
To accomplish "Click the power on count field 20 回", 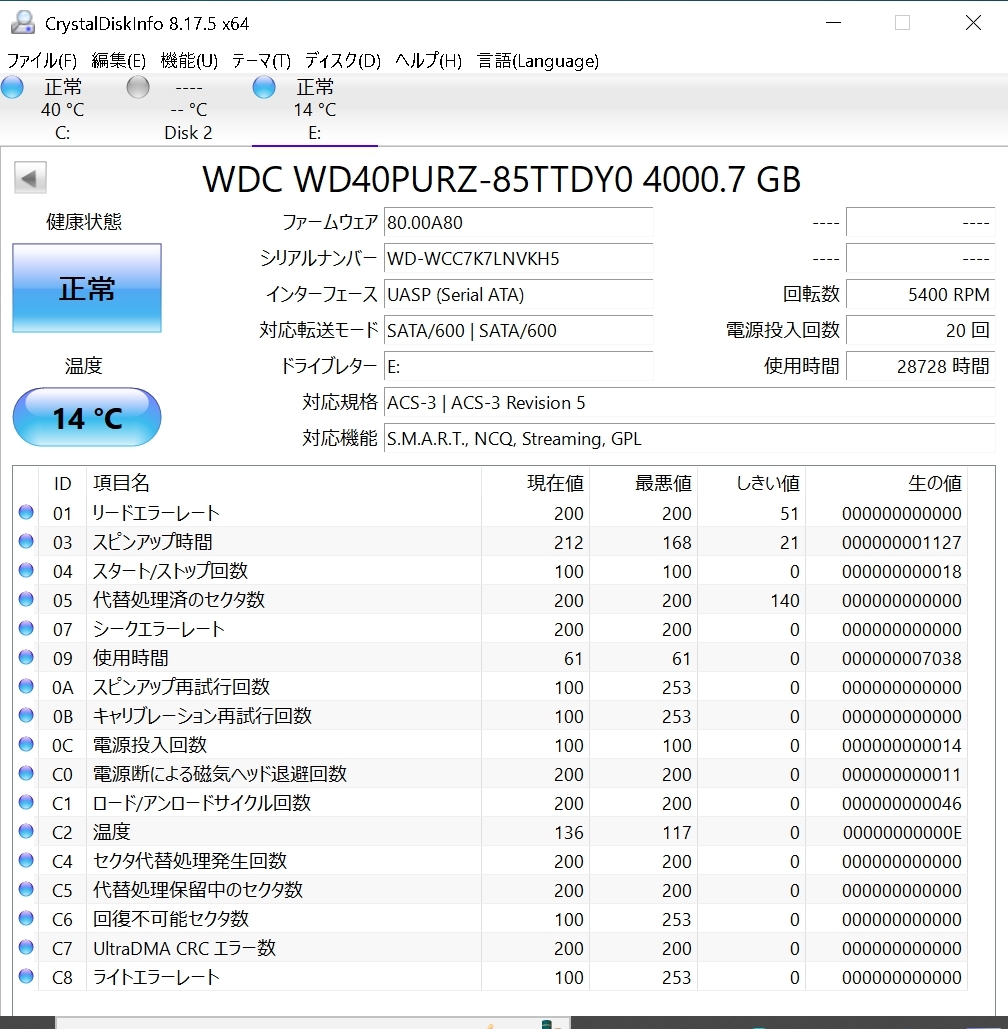I will click(921, 330).
